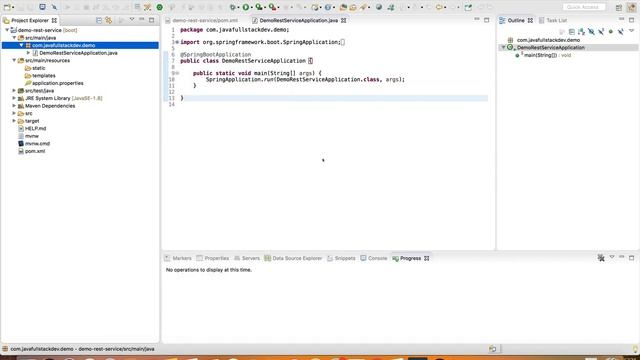Click the Open Type toolbar icon

click(x=343, y=7)
